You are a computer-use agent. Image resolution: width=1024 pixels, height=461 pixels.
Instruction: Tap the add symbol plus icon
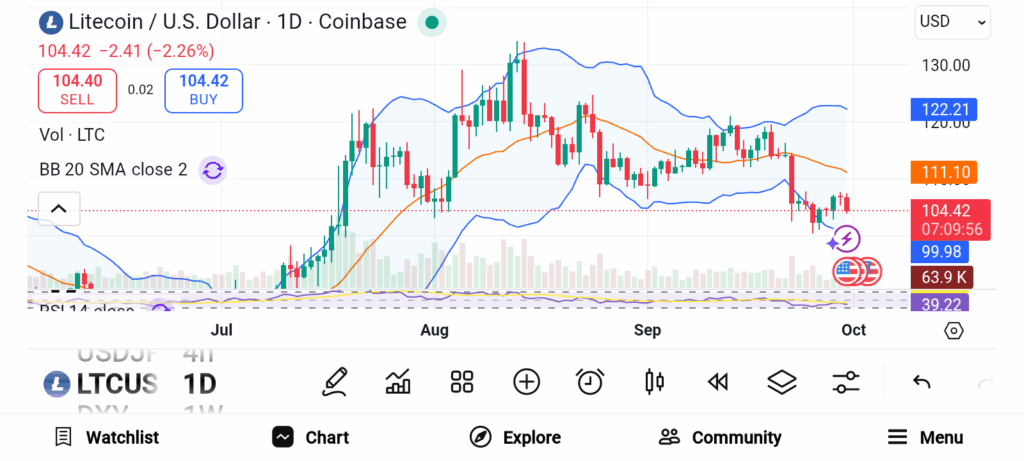[526, 381]
